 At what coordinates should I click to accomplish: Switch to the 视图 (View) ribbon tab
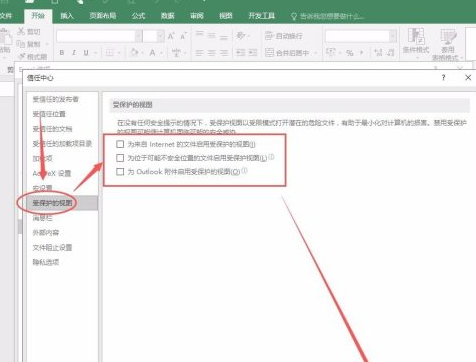point(226,15)
